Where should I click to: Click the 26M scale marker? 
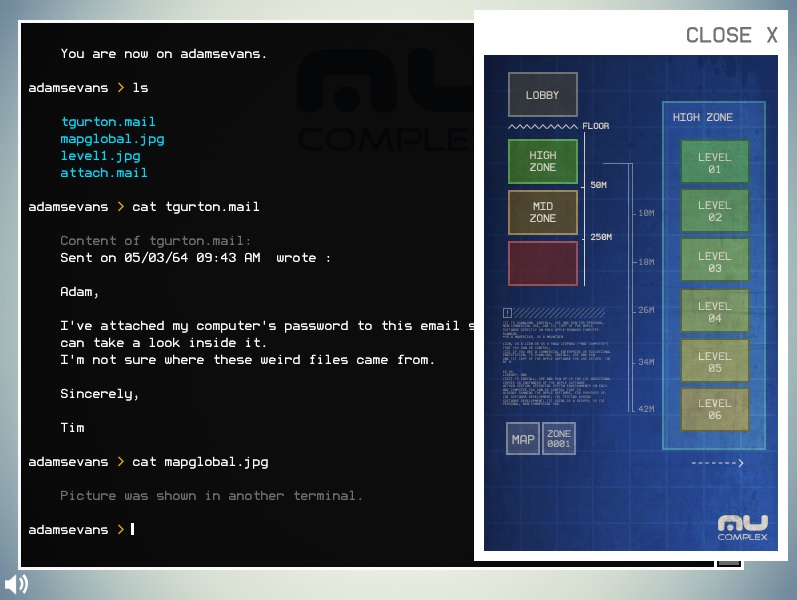point(646,310)
